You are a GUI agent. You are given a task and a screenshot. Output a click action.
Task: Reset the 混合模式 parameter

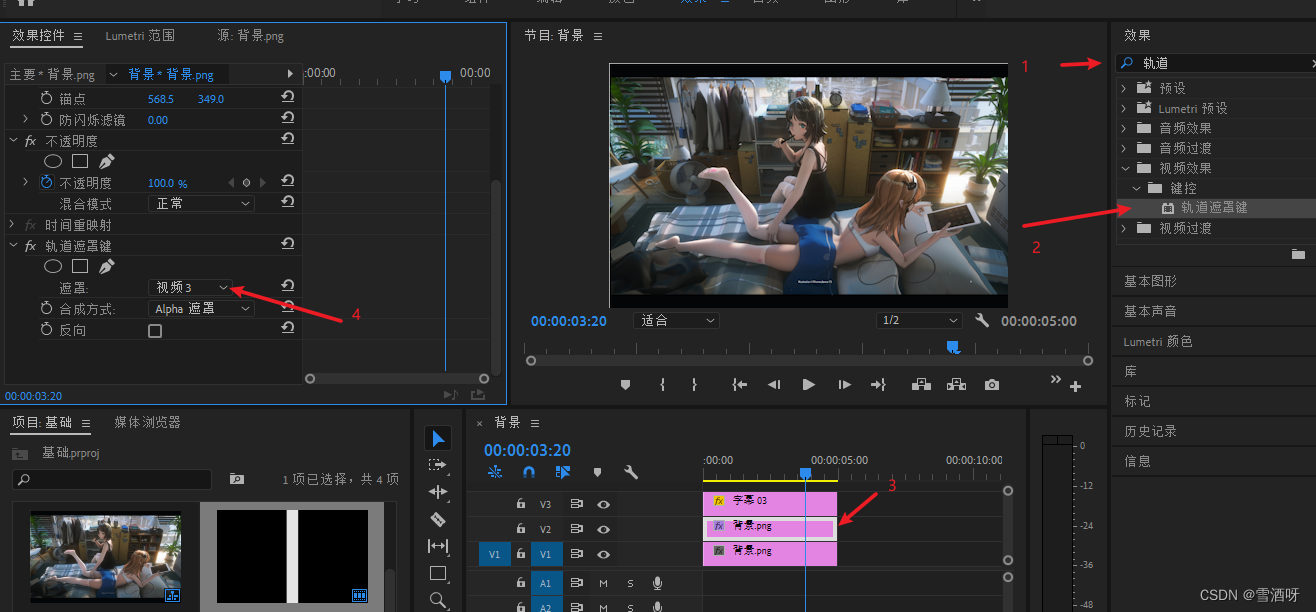tap(287, 203)
